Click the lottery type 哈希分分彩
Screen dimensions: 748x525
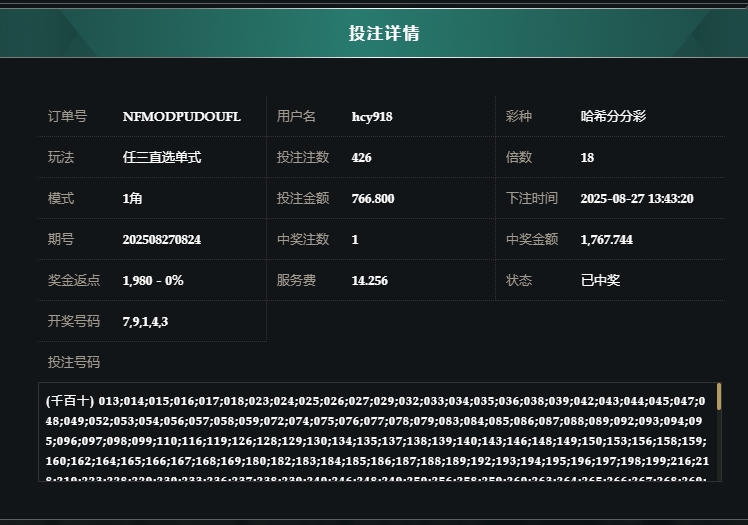pos(613,116)
